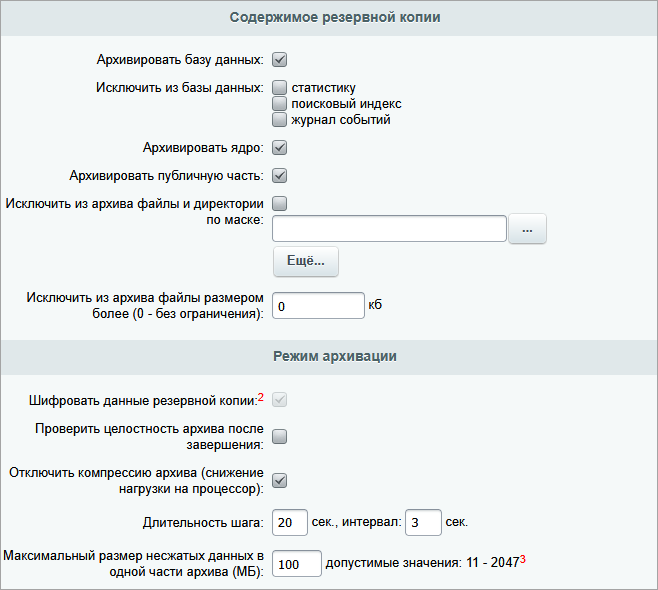658x590 pixels.
Task: Click the file mask text field
Action: (389, 229)
